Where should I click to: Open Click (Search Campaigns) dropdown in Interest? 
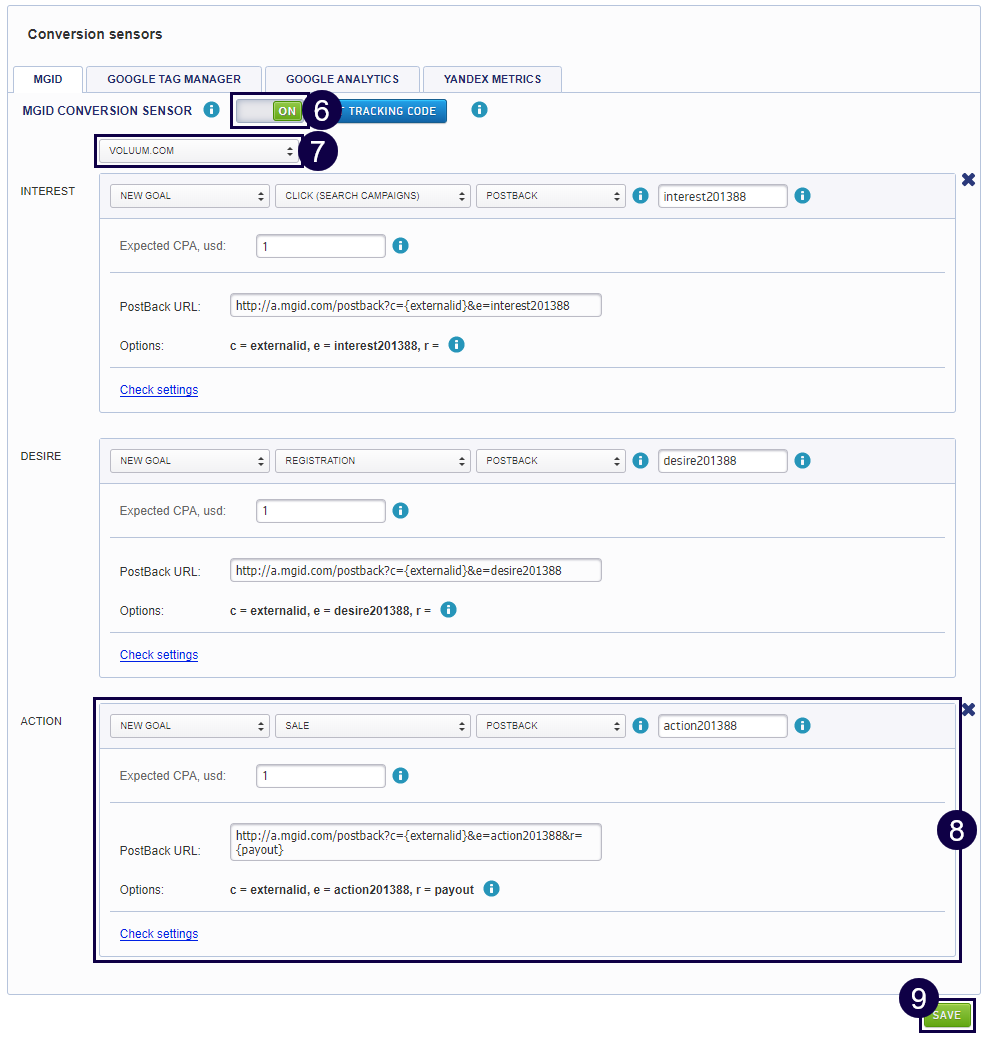point(372,196)
